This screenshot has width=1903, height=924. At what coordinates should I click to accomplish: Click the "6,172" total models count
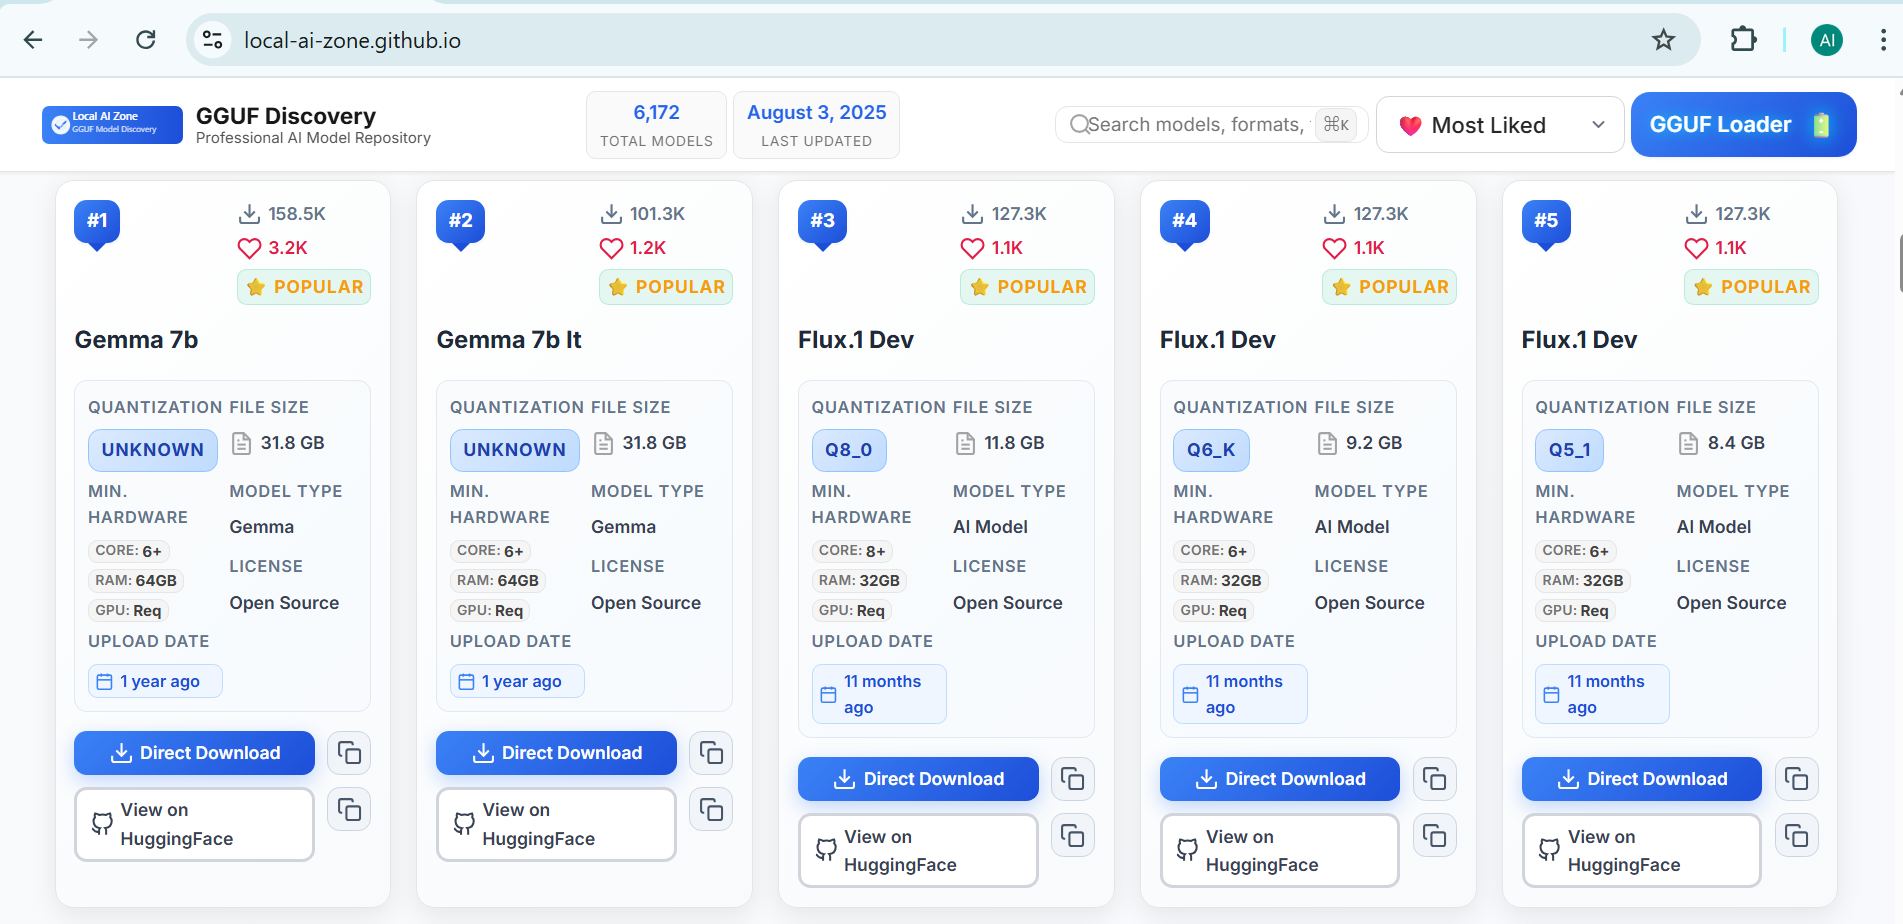point(656,113)
